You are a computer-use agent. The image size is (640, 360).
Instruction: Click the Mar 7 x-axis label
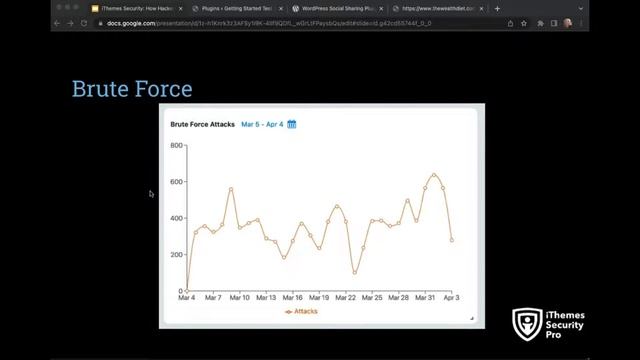pos(213,298)
